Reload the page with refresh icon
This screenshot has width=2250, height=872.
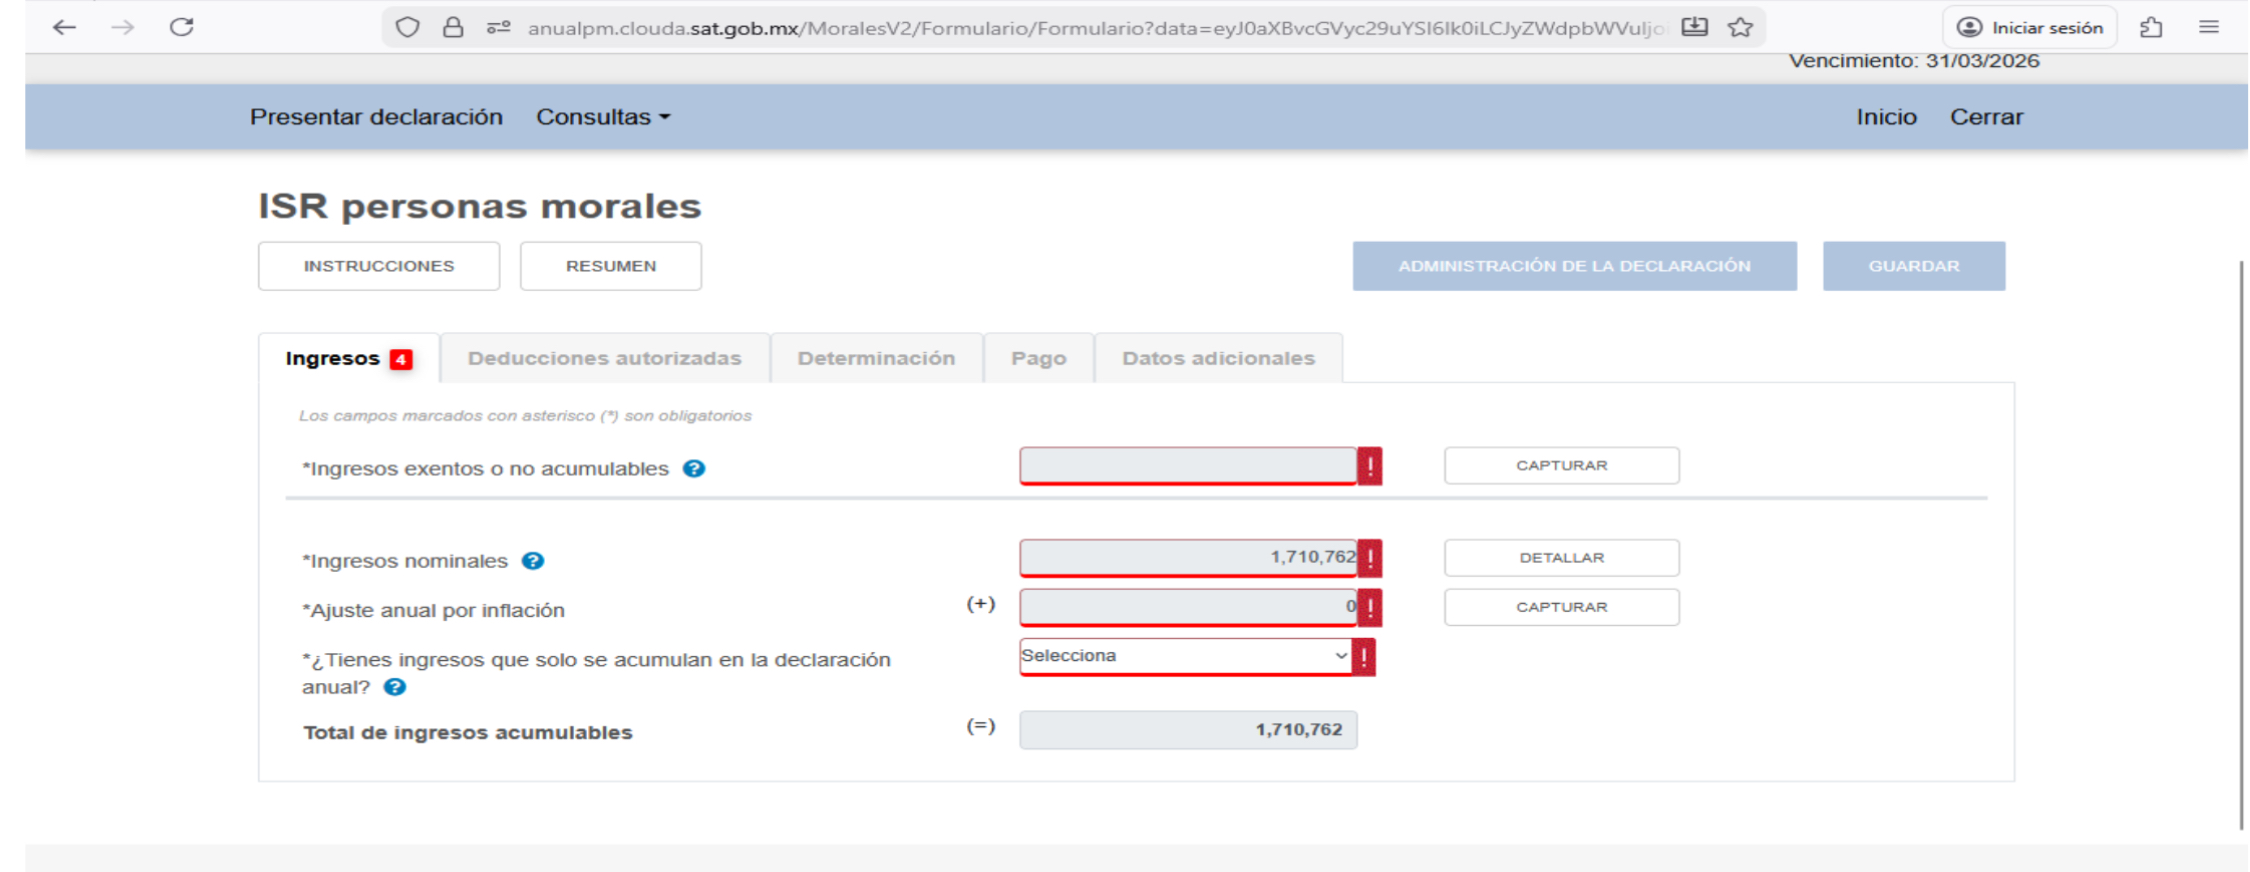181,27
